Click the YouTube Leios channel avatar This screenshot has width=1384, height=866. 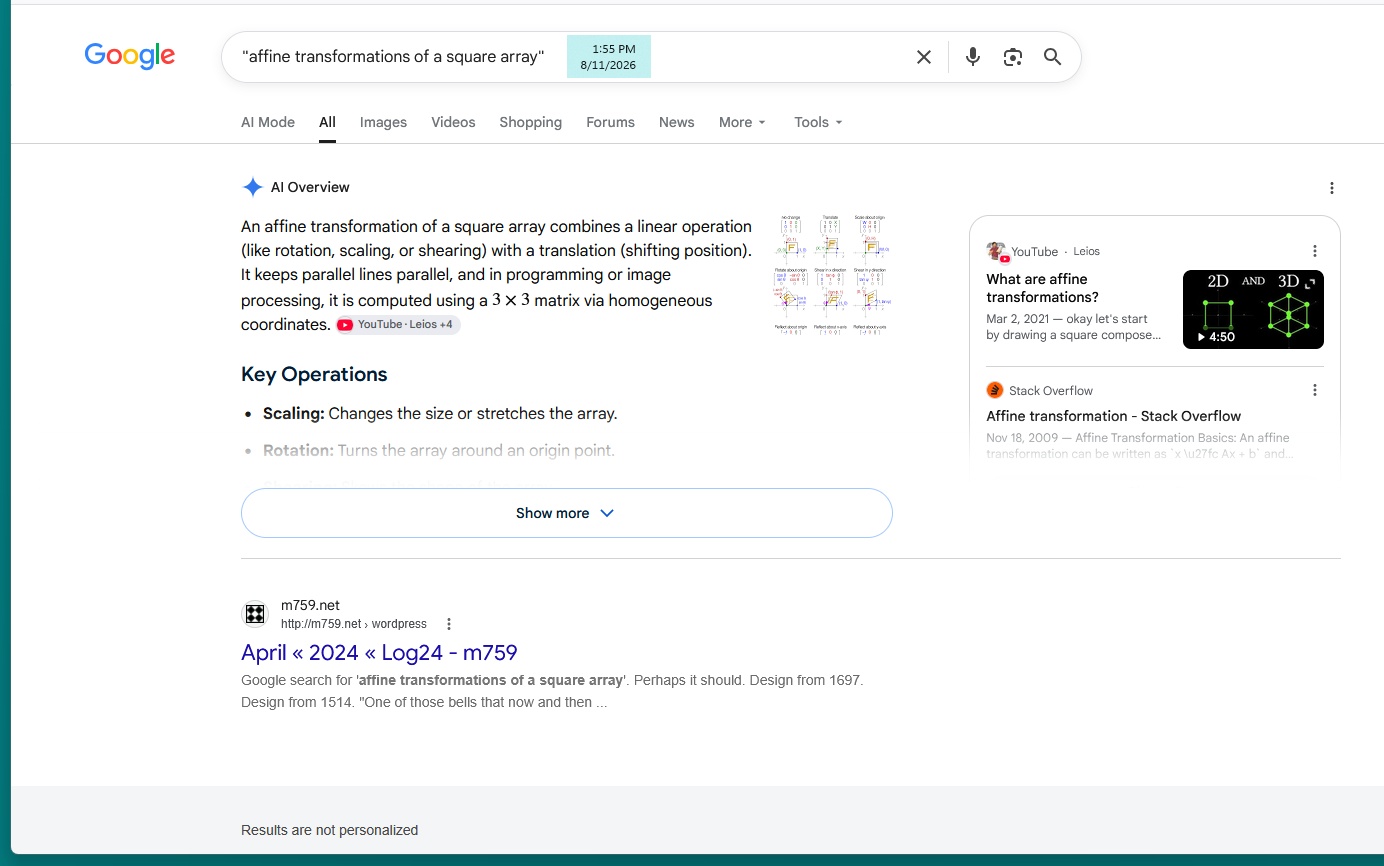click(x=996, y=252)
